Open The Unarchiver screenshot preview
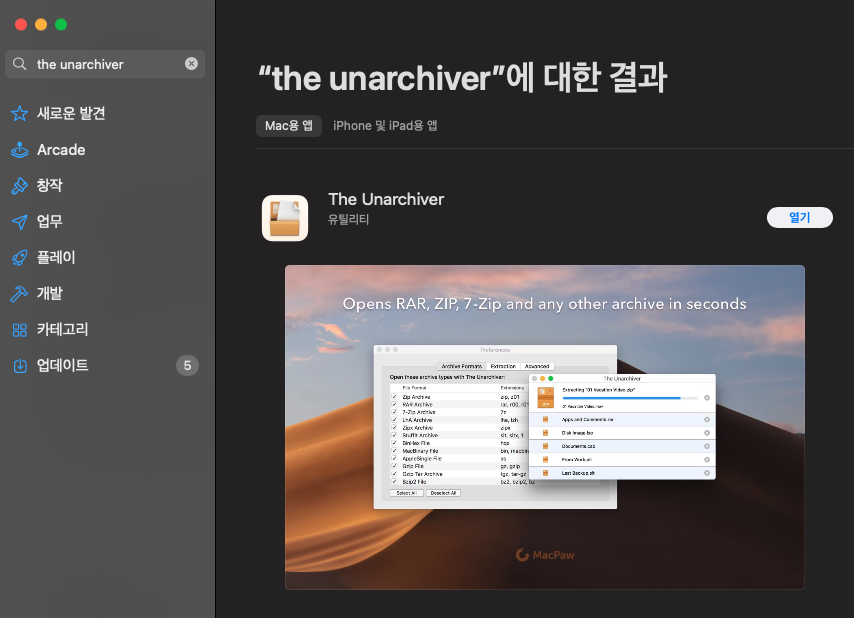This screenshot has height=618, width=854. click(545, 427)
